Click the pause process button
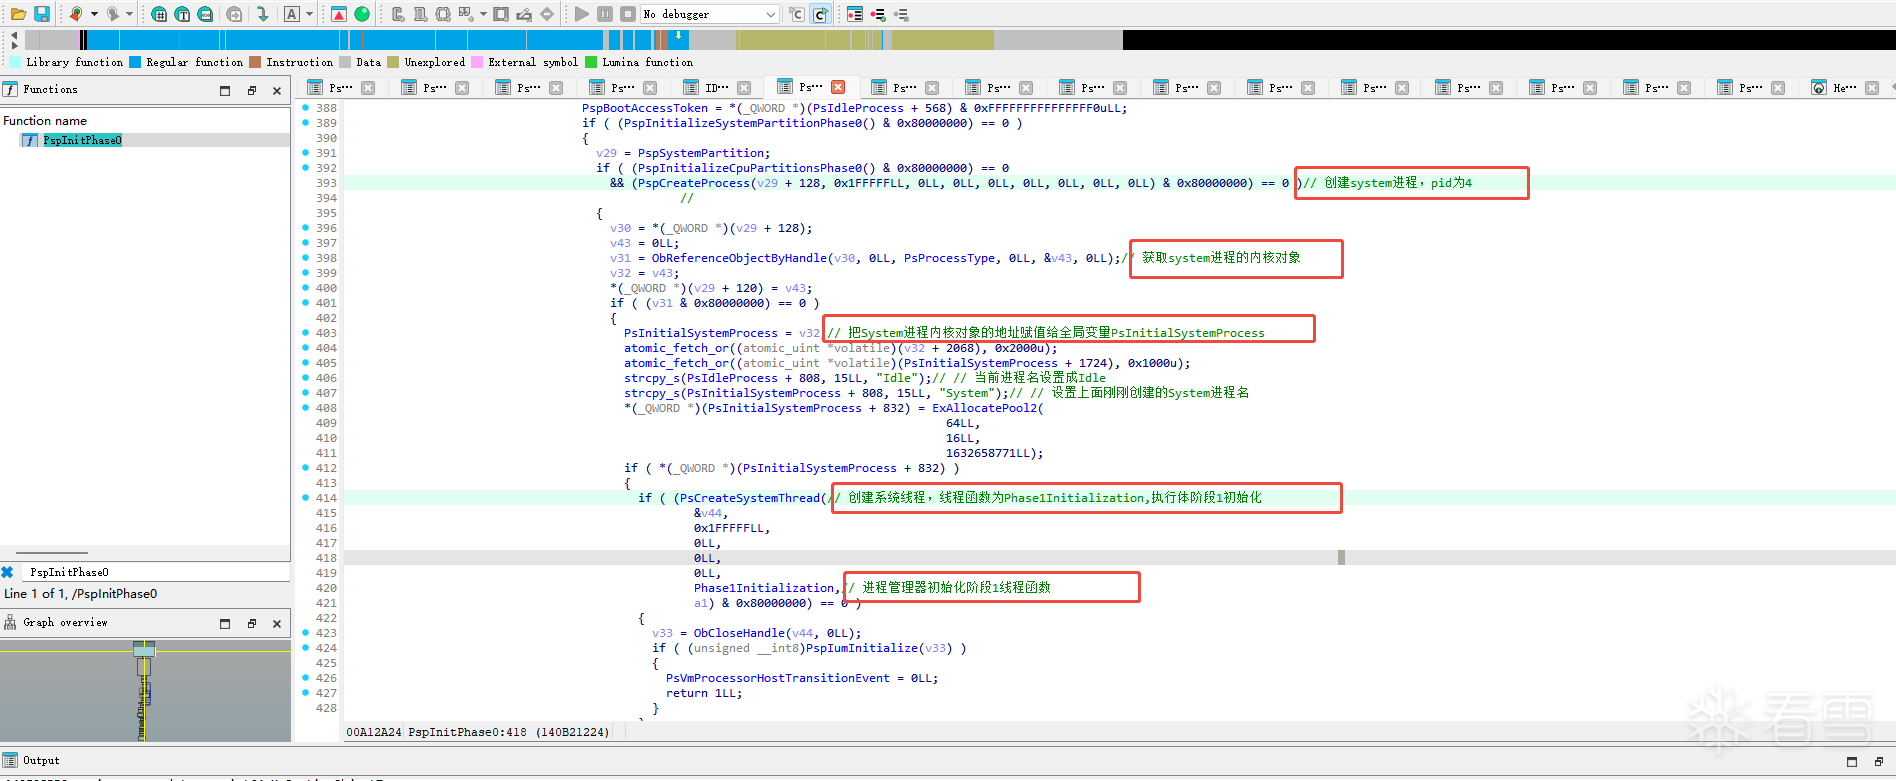Image resolution: width=1896 pixels, height=781 pixels. tap(605, 14)
